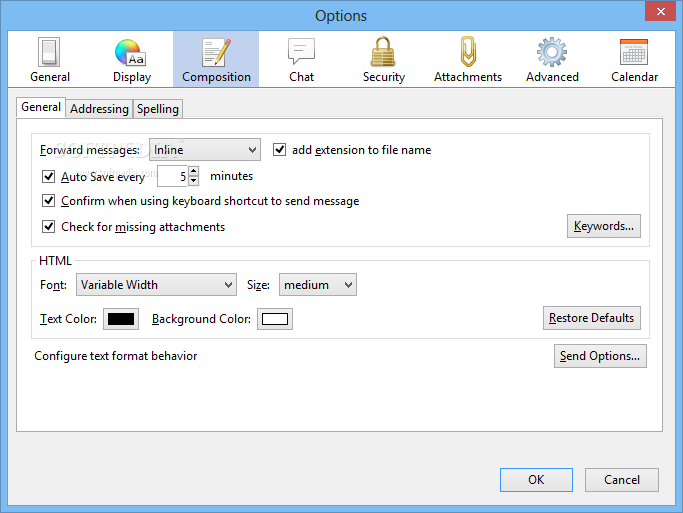This screenshot has width=683, height=513.
Task: Open the Display options category
Action: [x=132, y=60]
